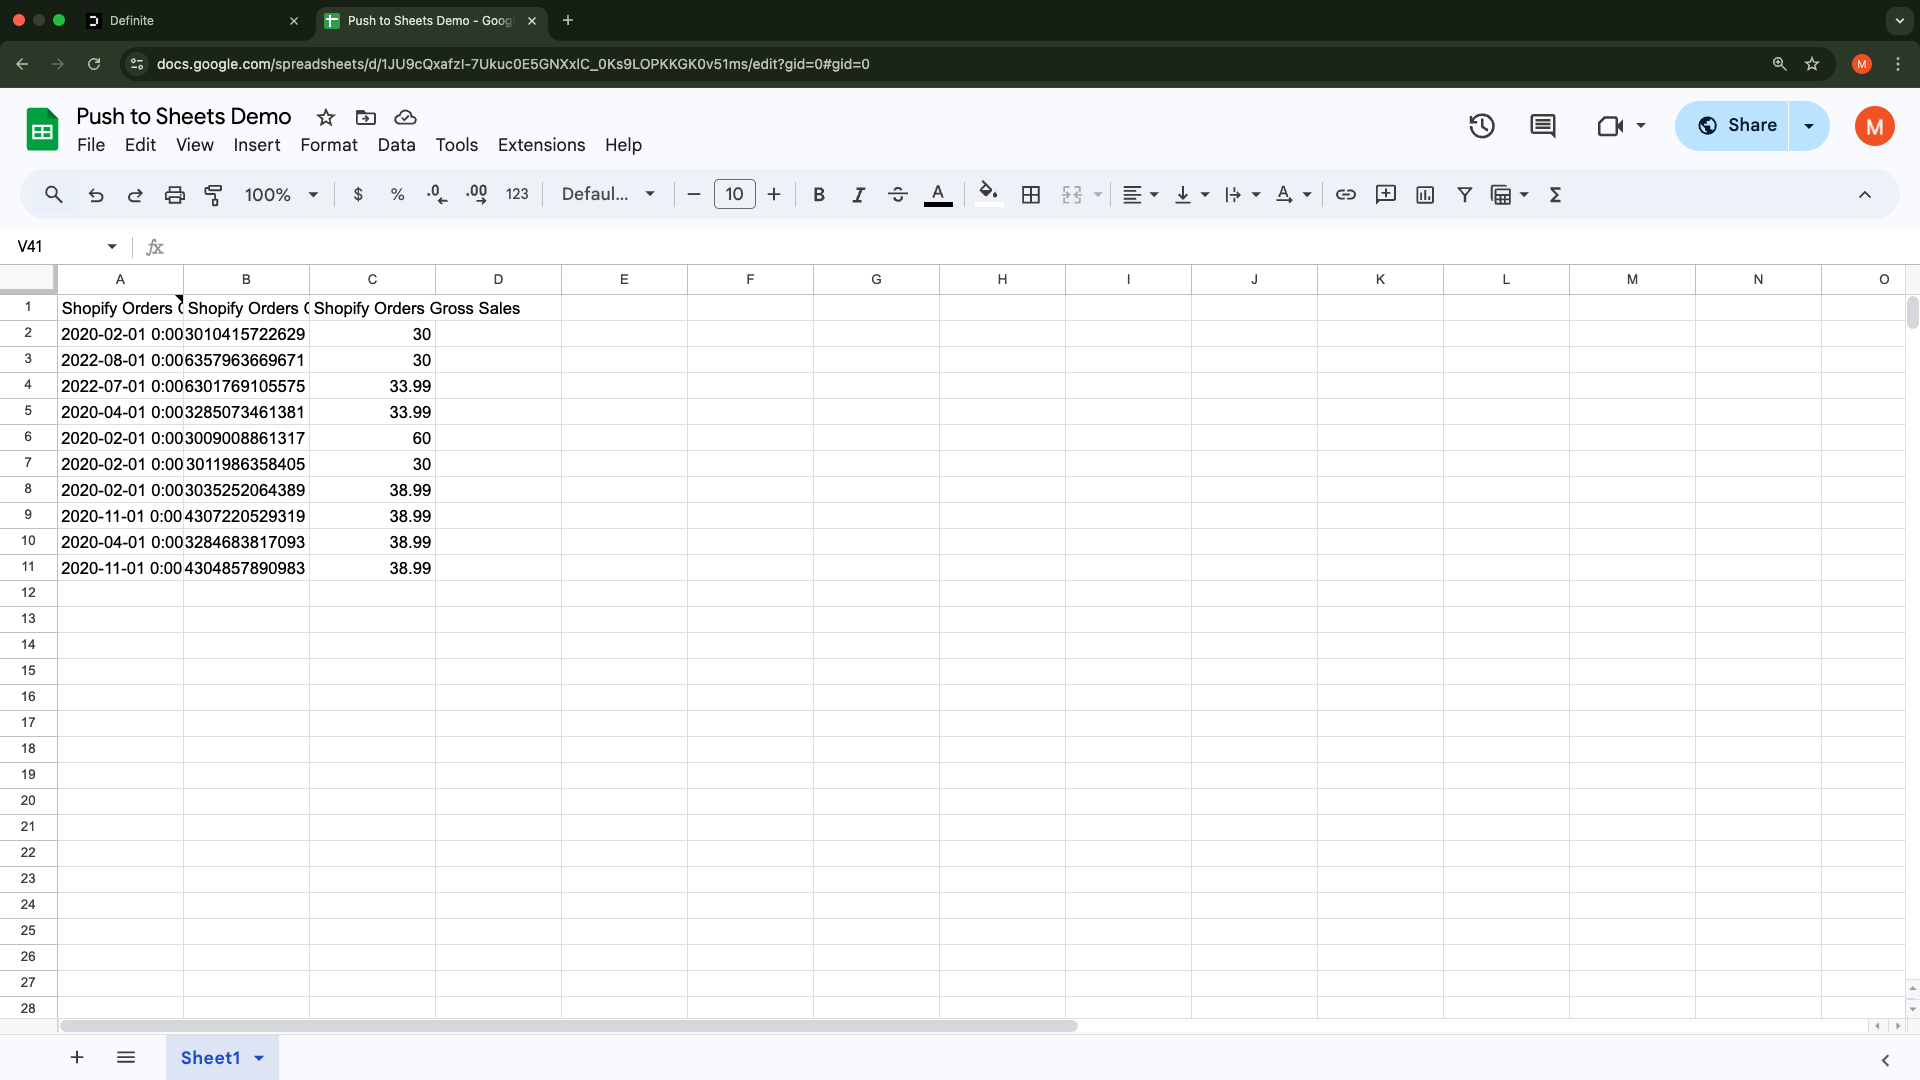
Task: Click the Undo arrow in toolbar
Action: click(x=96, y=195)
